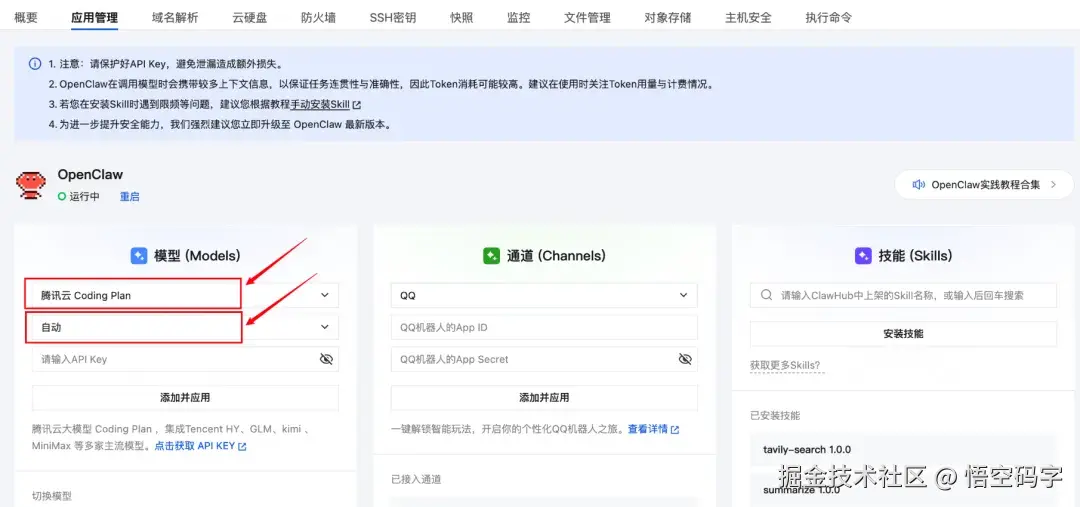Select tavily-search 1.0.0 installed skill
1080x507 pixels.
tap(903, 449)
